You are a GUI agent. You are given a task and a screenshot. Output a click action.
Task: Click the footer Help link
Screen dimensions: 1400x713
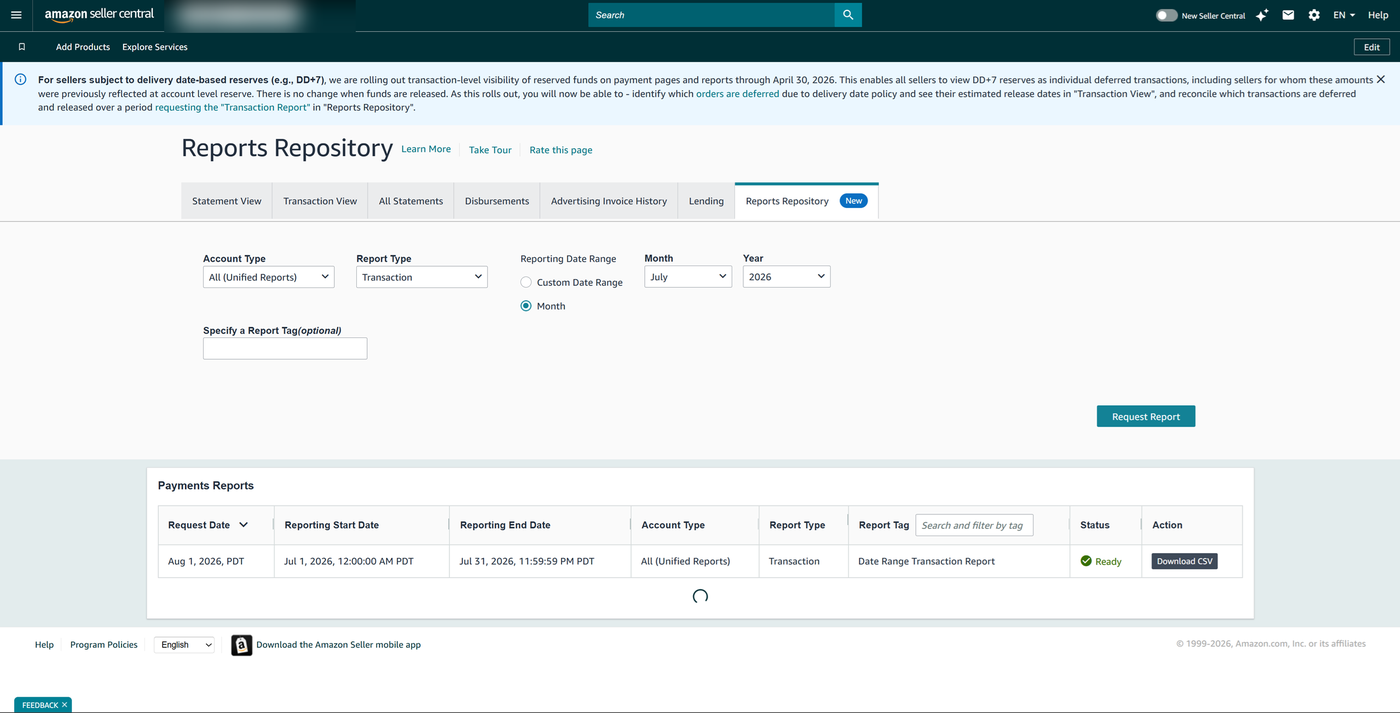(x=44, y=645)
